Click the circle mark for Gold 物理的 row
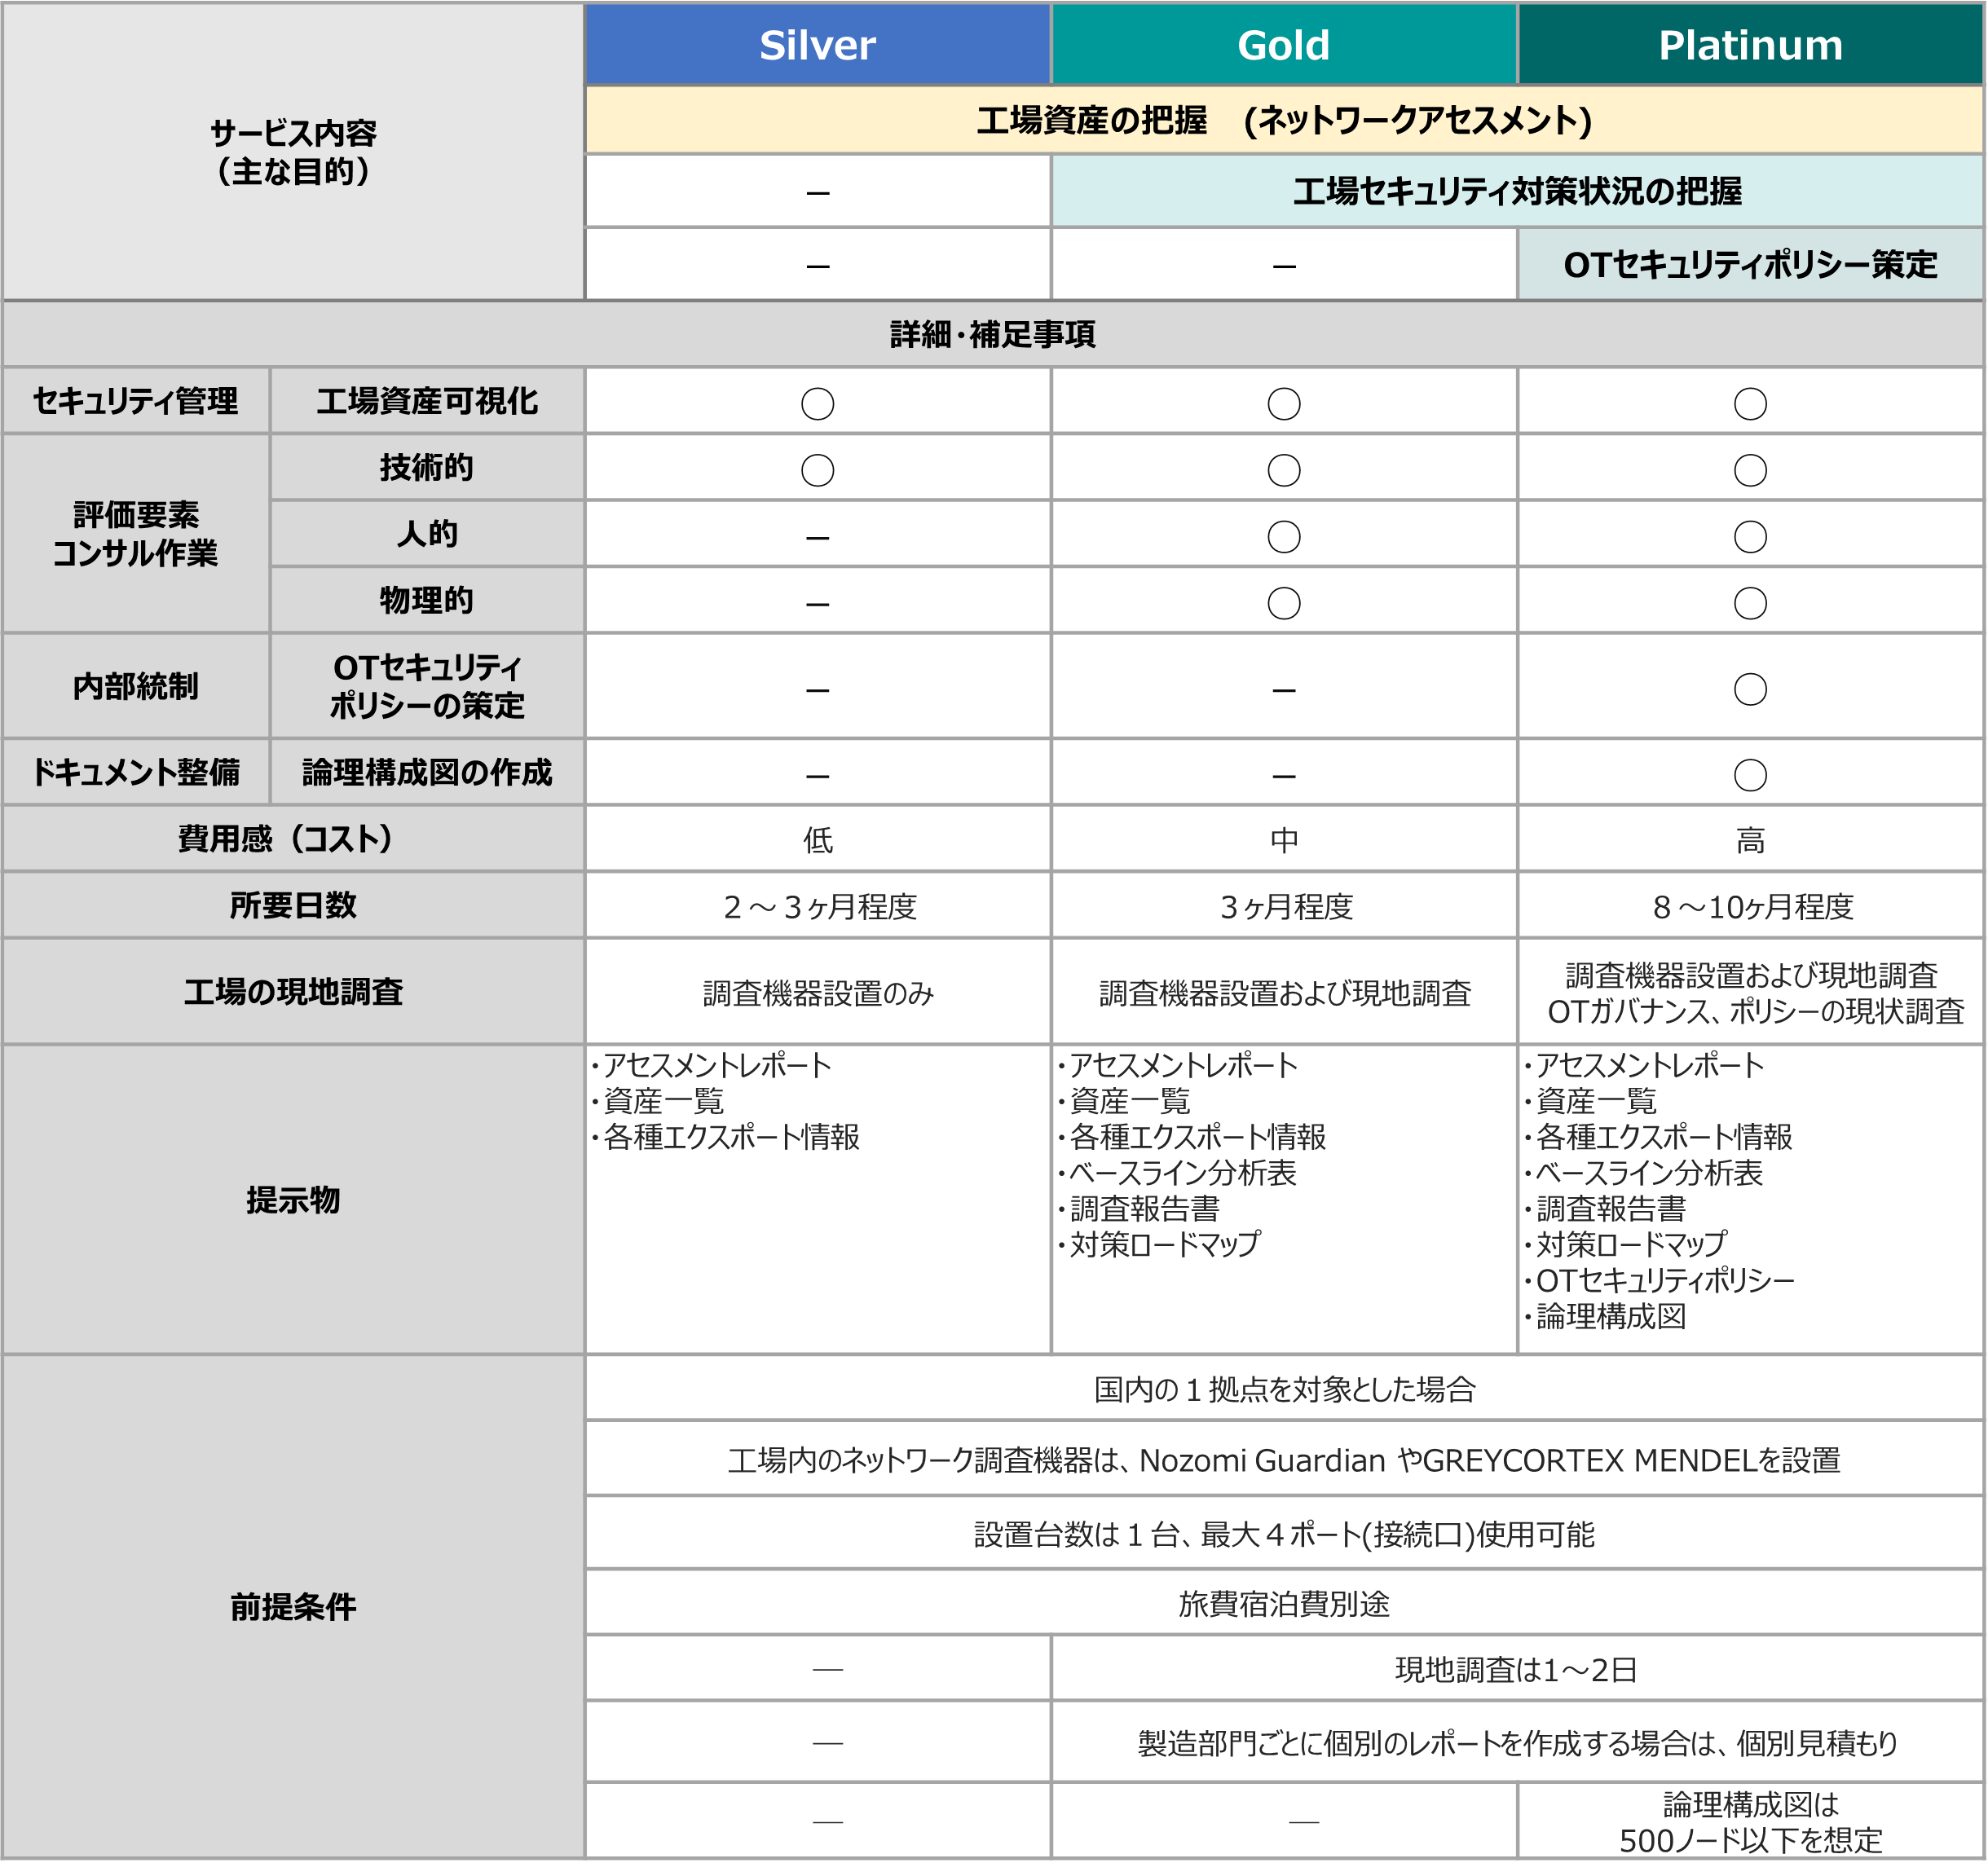This screenshot has height=1876, width=1988. (x=1283, y=603)
